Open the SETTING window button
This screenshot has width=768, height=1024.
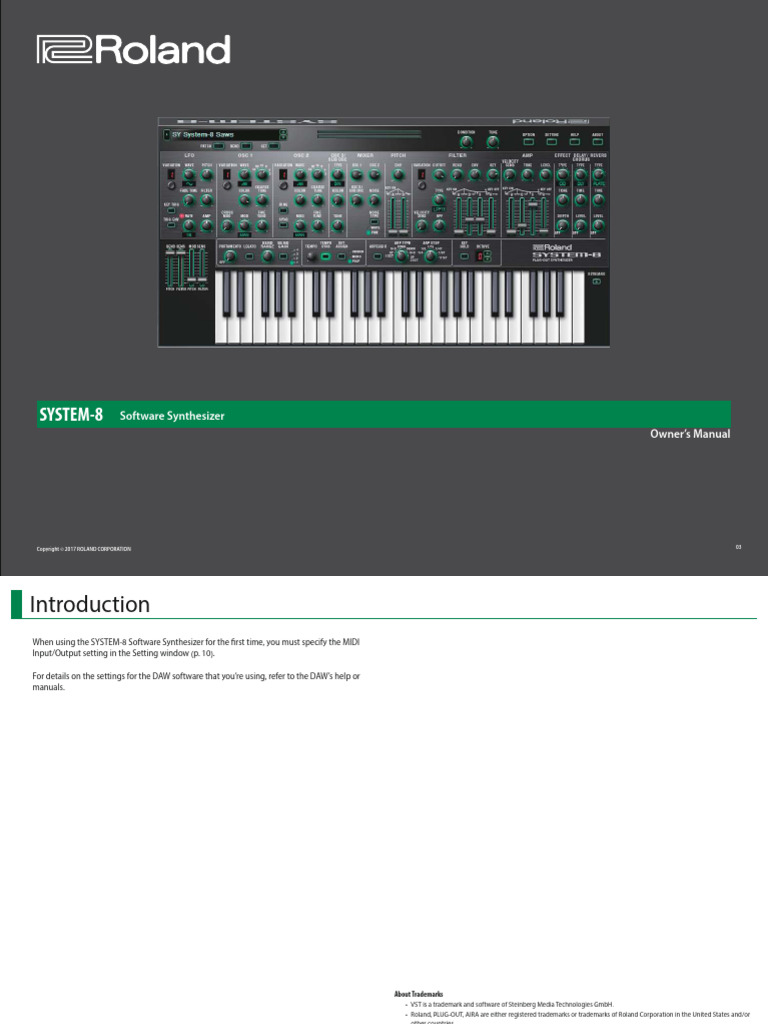pyautogui.click(x=551, y=142)
